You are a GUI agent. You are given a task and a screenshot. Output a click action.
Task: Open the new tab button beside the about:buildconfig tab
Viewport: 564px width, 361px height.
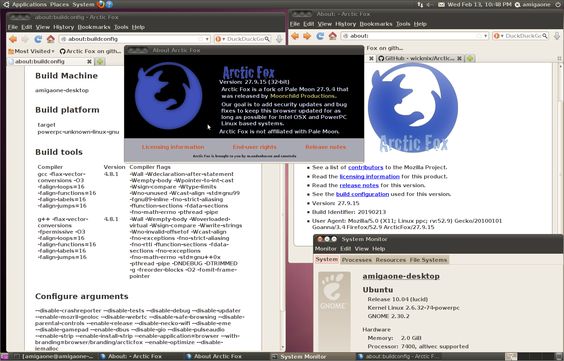pyautogui.click(x=100, y=61)
